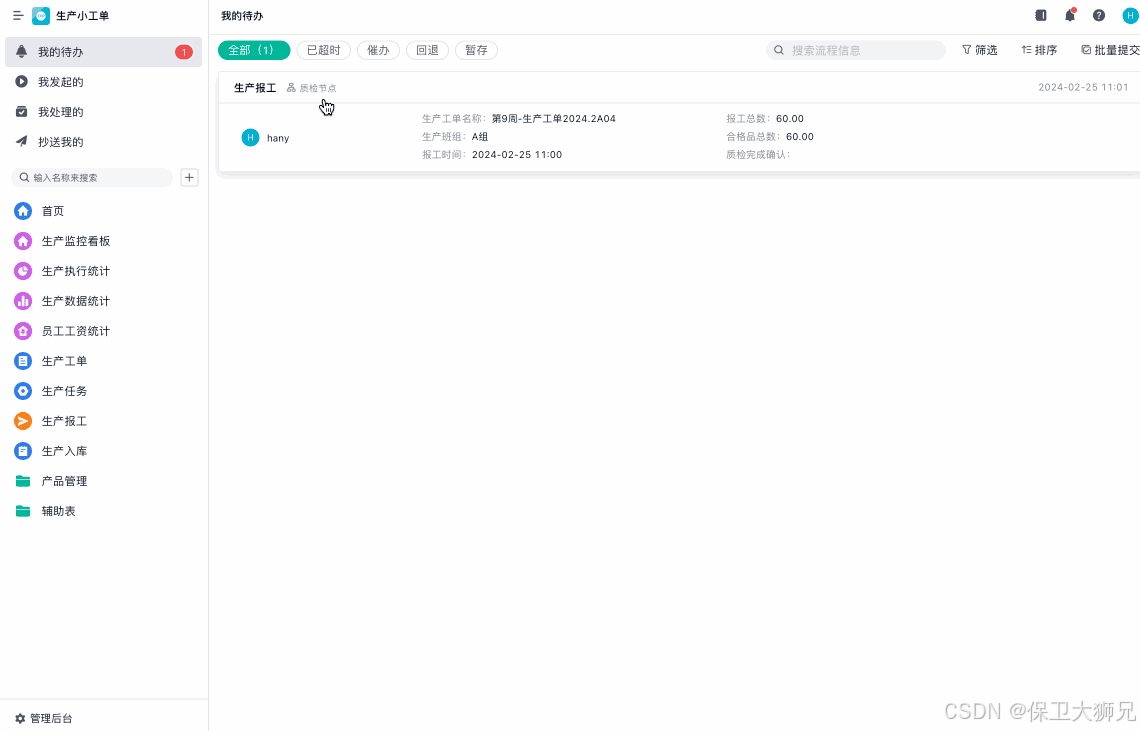
Task: Open the 排序 sort options
Action: click(x=1039, y=50)
